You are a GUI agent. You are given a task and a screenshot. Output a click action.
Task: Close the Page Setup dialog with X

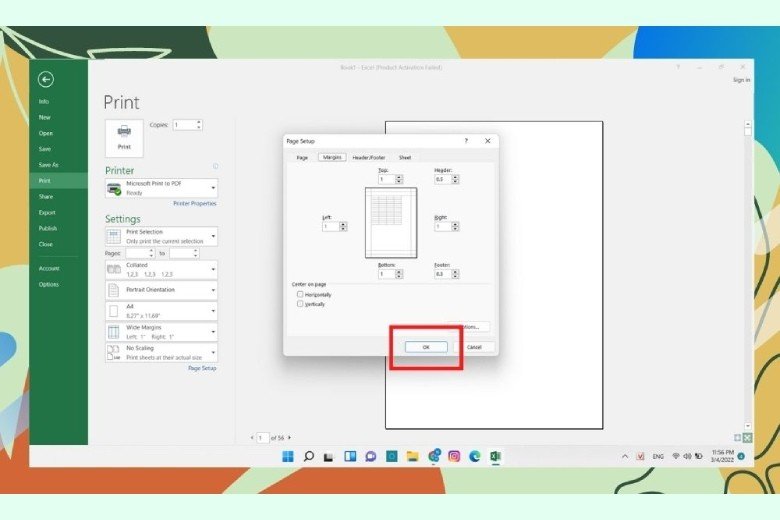[x=488, y=141]
